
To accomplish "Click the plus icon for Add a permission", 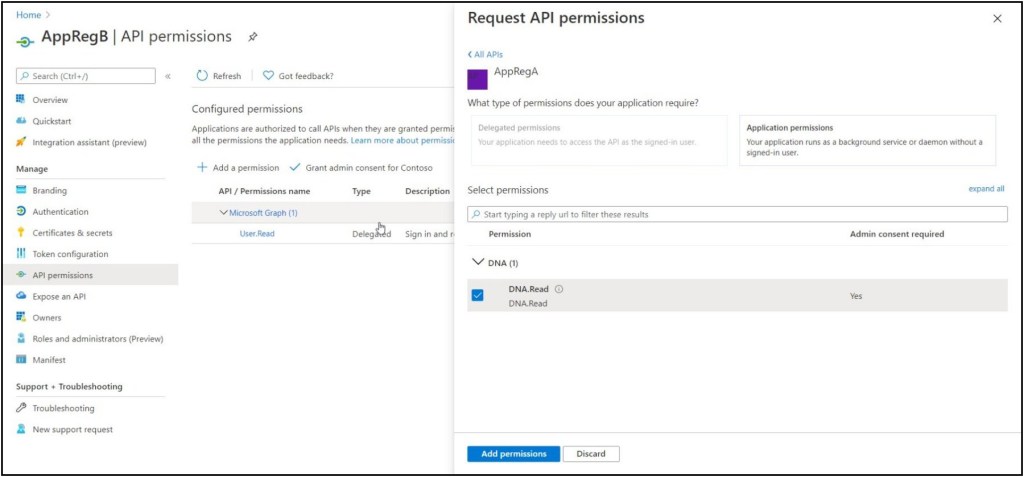I will (x=202, y=167).
